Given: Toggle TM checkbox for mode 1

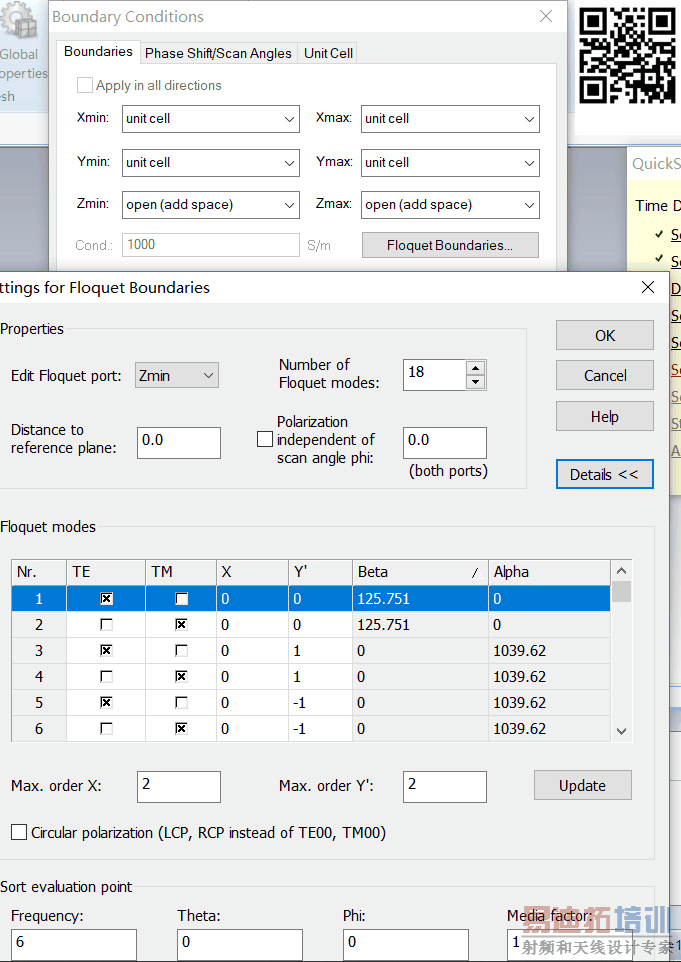Looking at the screenshot, I should [181, 598].
